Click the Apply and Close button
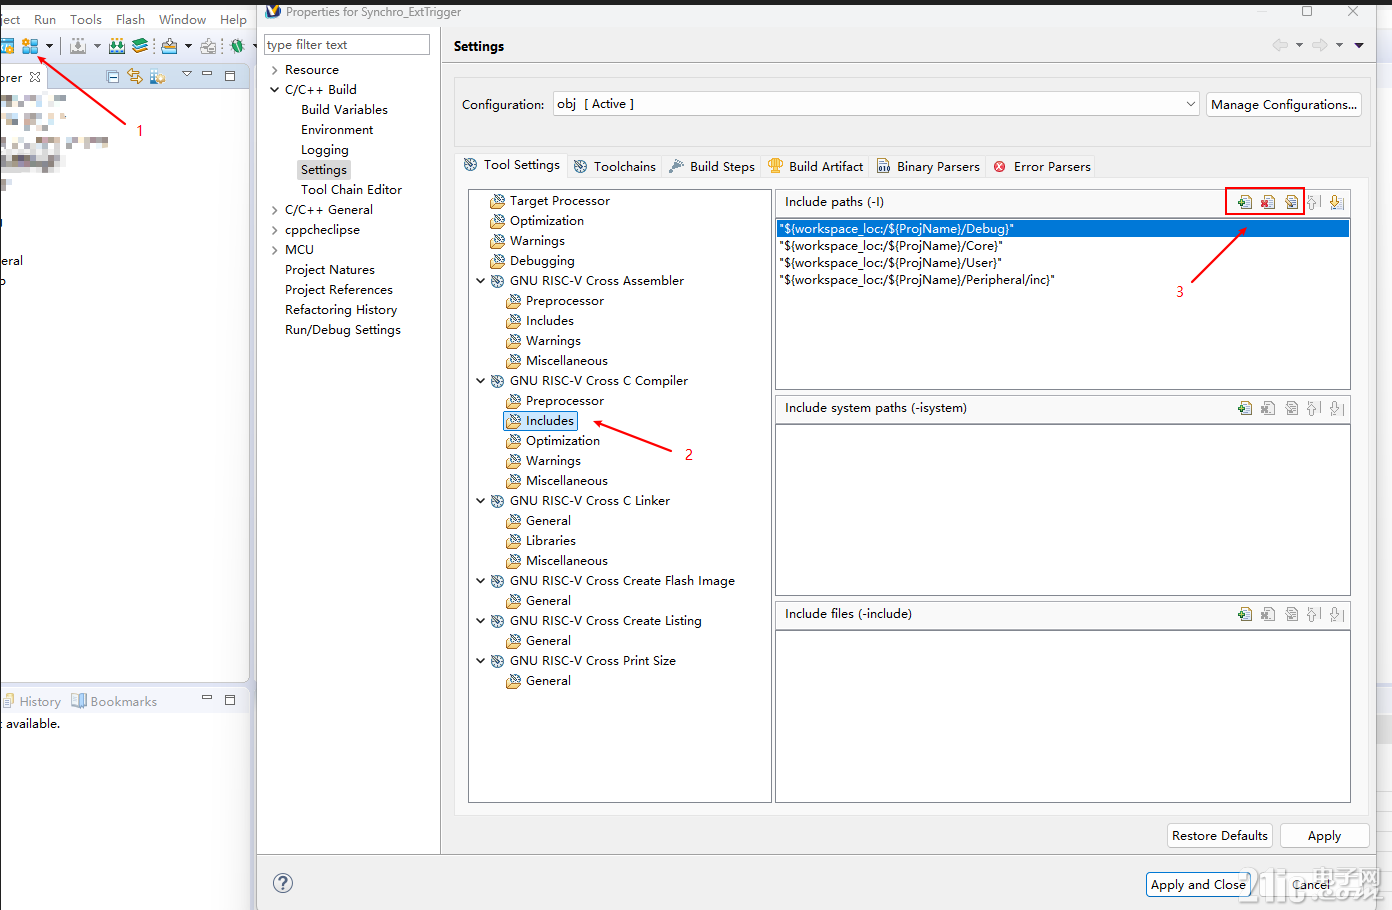Viewport: 1392px width, 910px height. coord(1198,884)
